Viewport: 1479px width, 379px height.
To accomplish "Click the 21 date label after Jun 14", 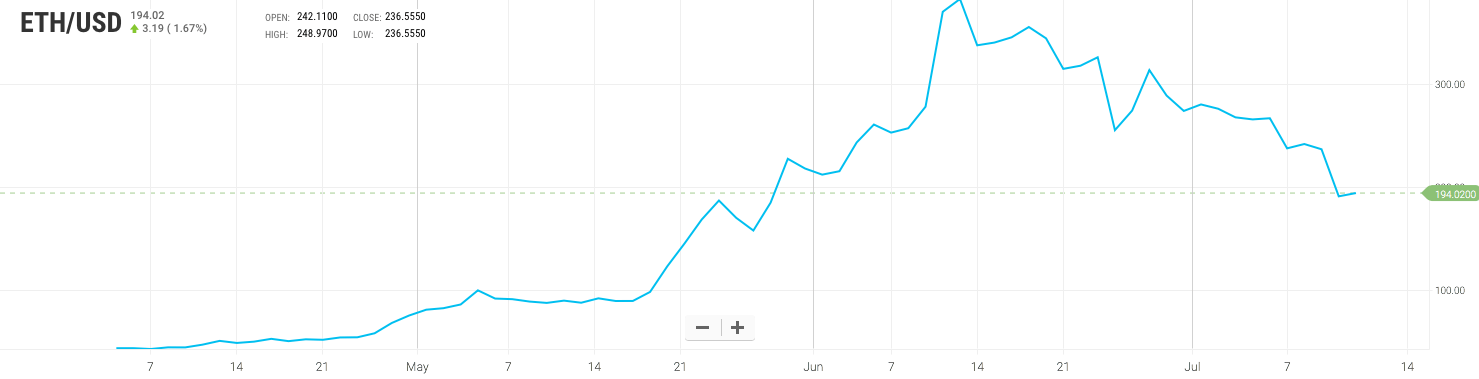I will [x=1063, y=367].
